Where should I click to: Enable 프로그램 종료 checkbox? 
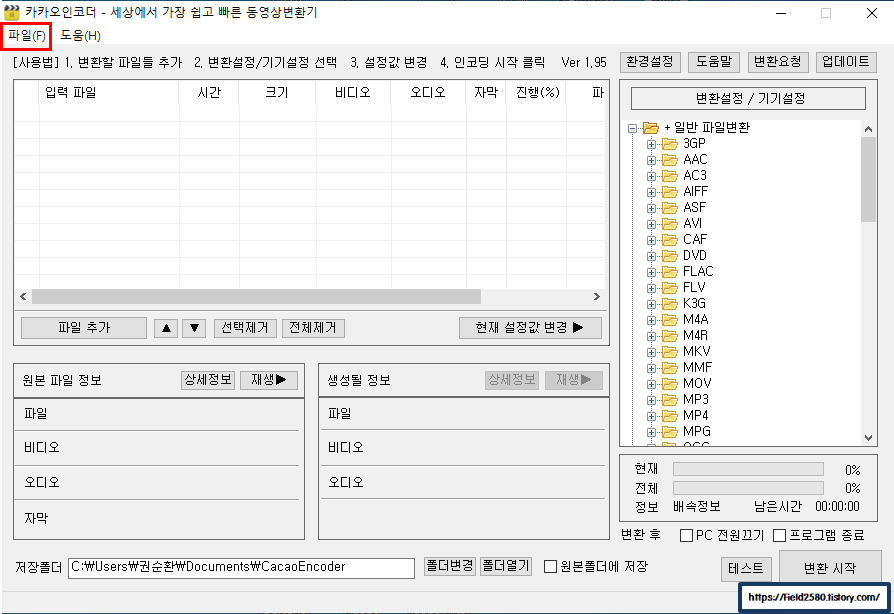tap(779, 535)
